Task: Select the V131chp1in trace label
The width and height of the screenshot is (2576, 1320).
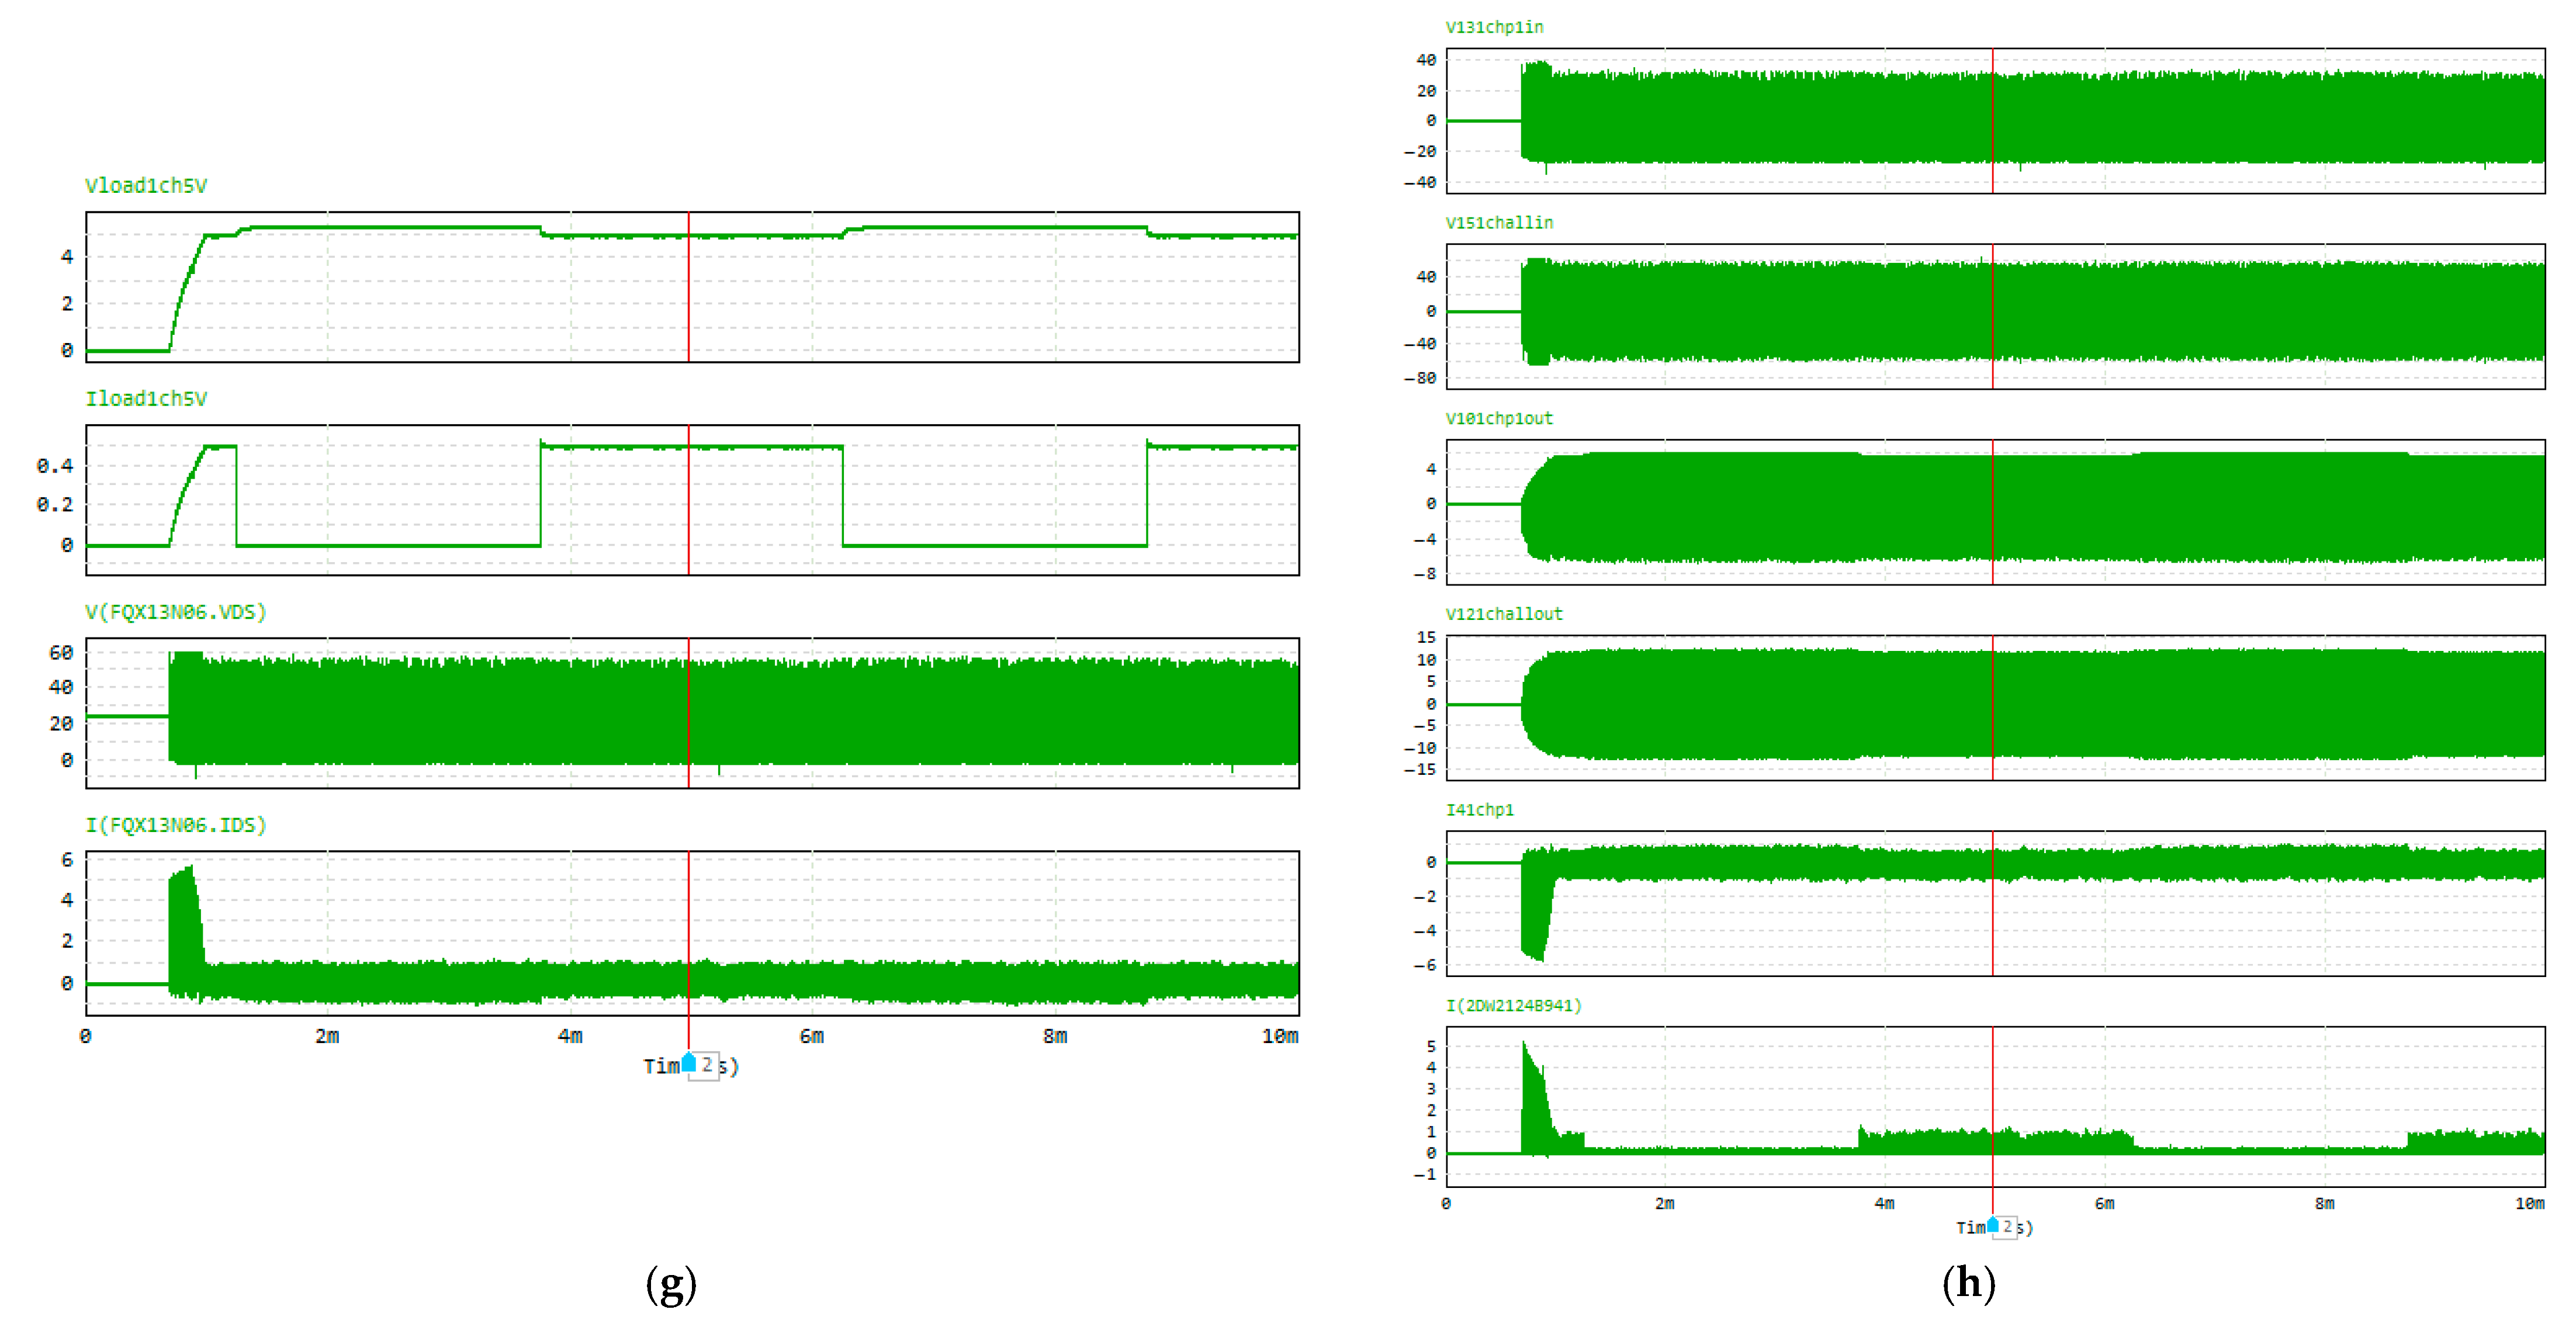Action: [1494, 27]
